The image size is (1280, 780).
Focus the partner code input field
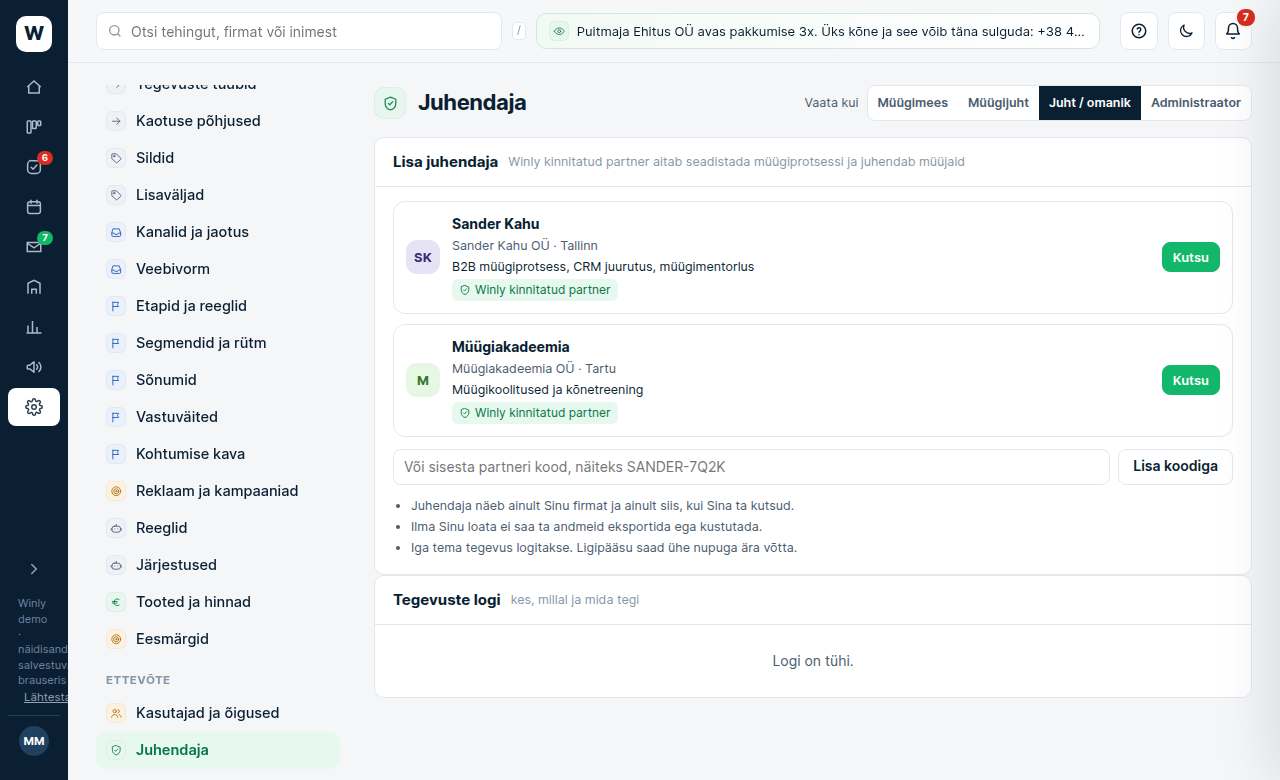tap(752, 467)
